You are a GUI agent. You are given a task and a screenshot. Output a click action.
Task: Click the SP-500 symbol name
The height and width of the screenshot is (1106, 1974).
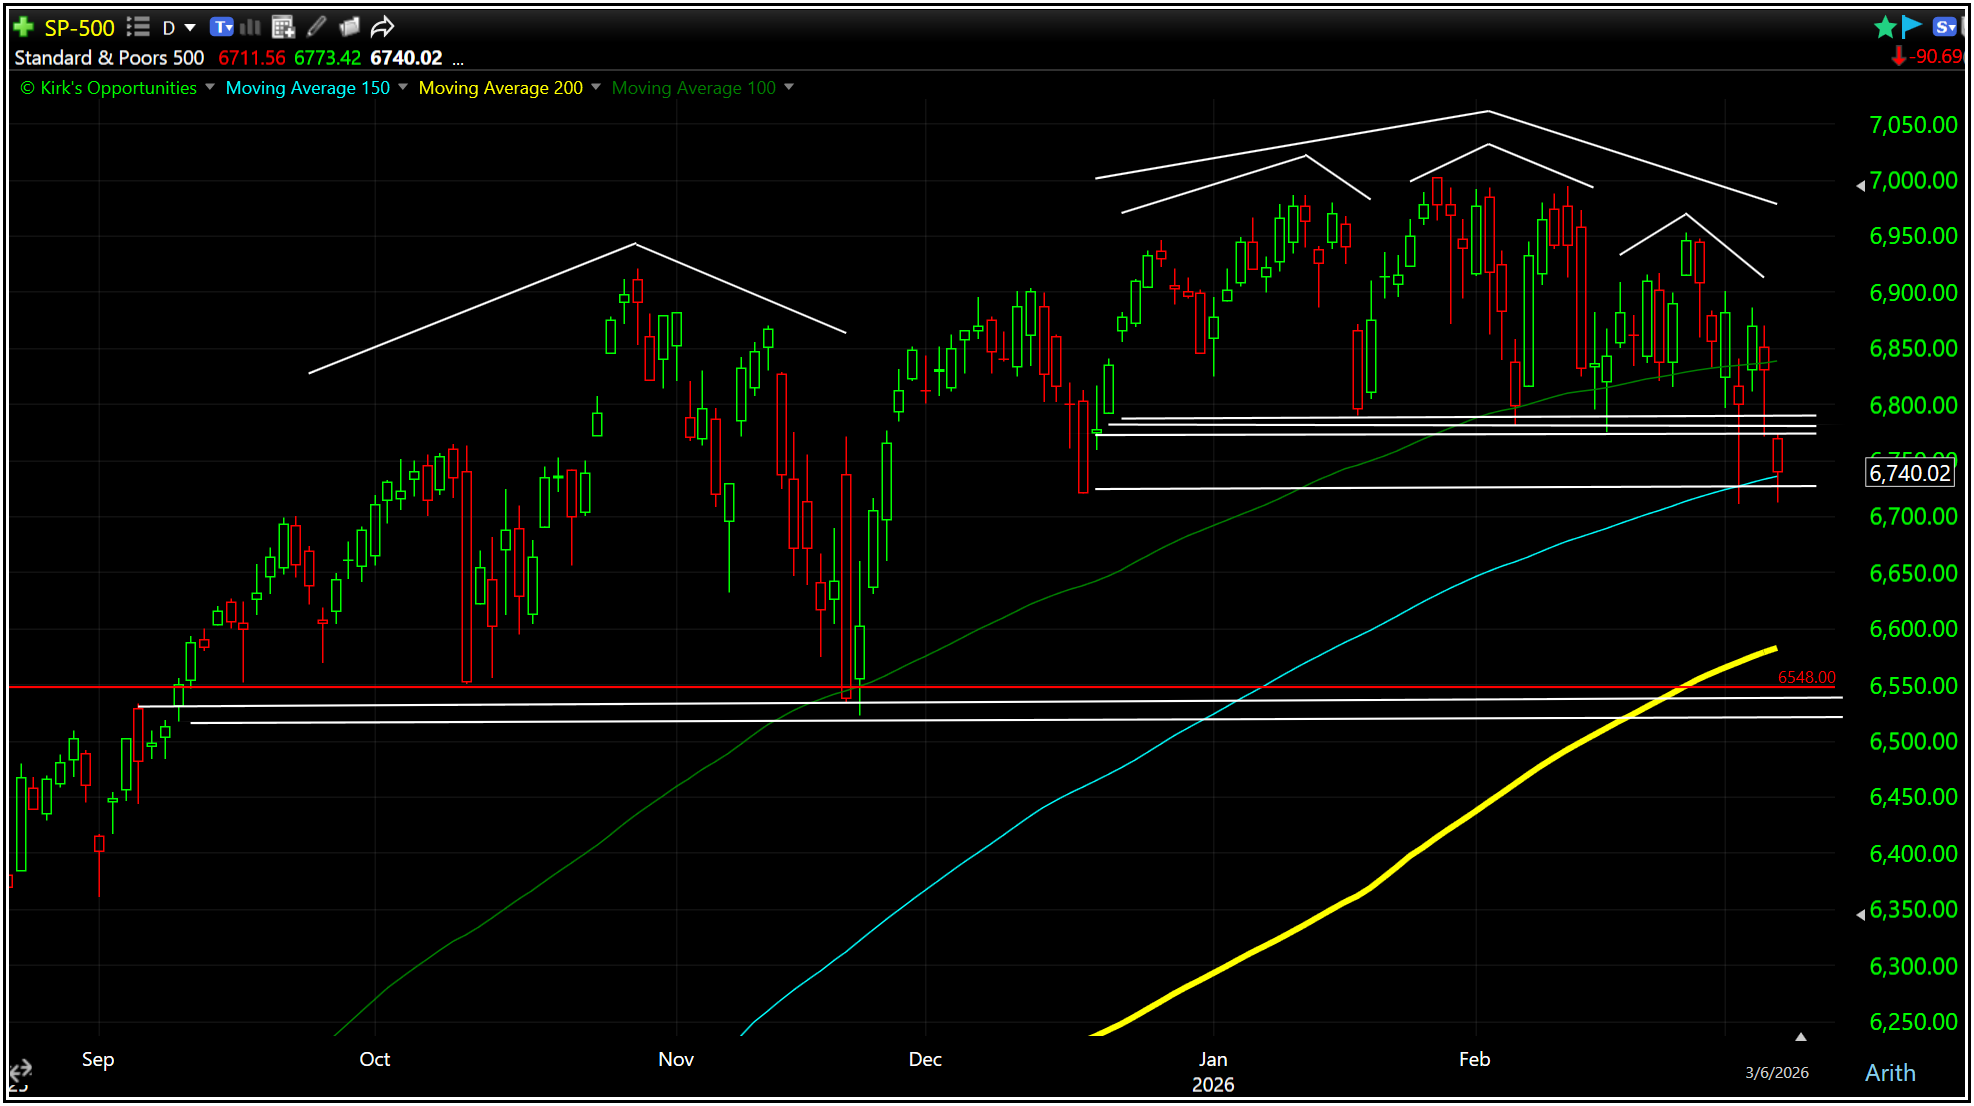(x=80, y=28)
